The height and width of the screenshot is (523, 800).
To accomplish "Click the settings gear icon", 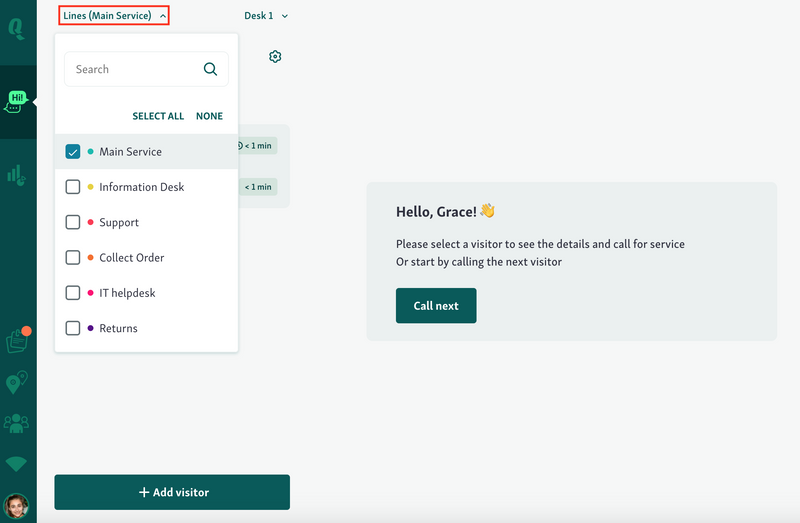I will click(x=275, y=57).
